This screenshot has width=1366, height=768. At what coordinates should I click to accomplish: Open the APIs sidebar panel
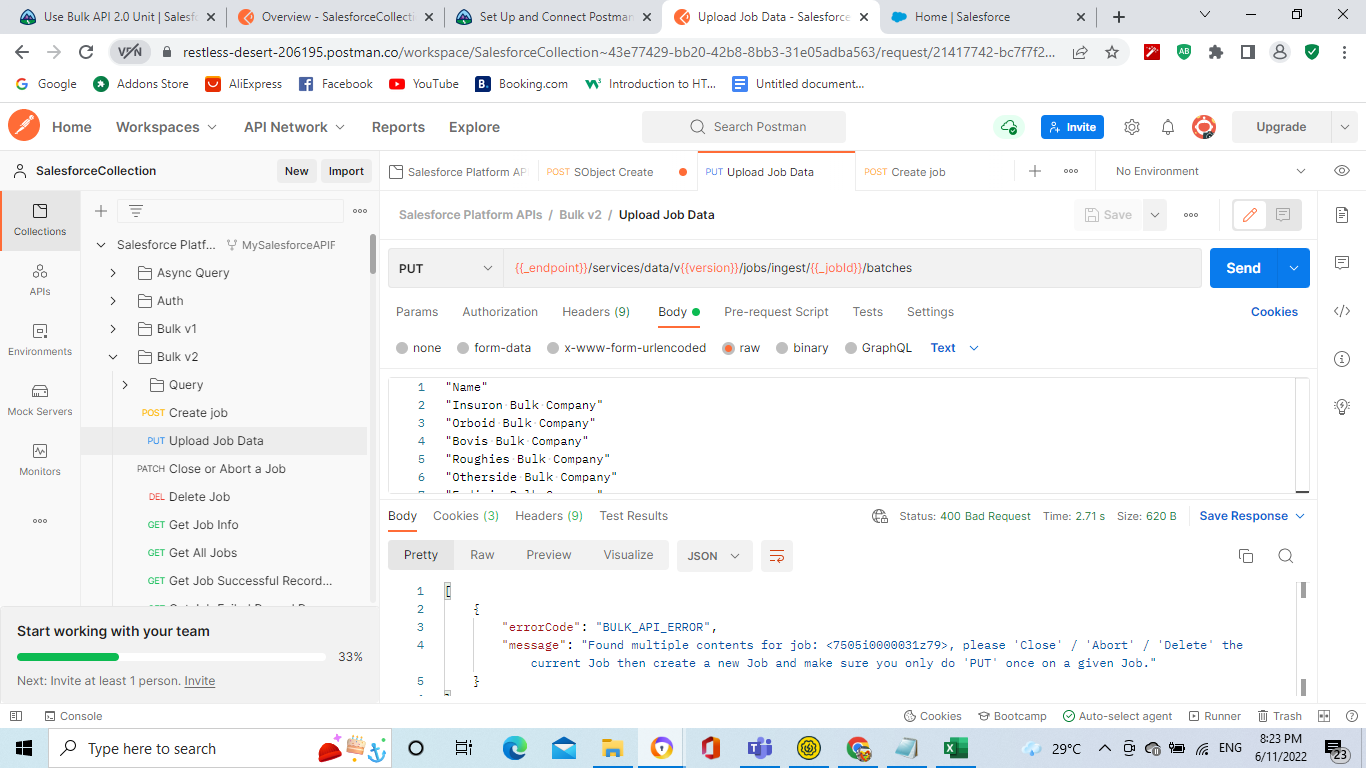(40, 281)
